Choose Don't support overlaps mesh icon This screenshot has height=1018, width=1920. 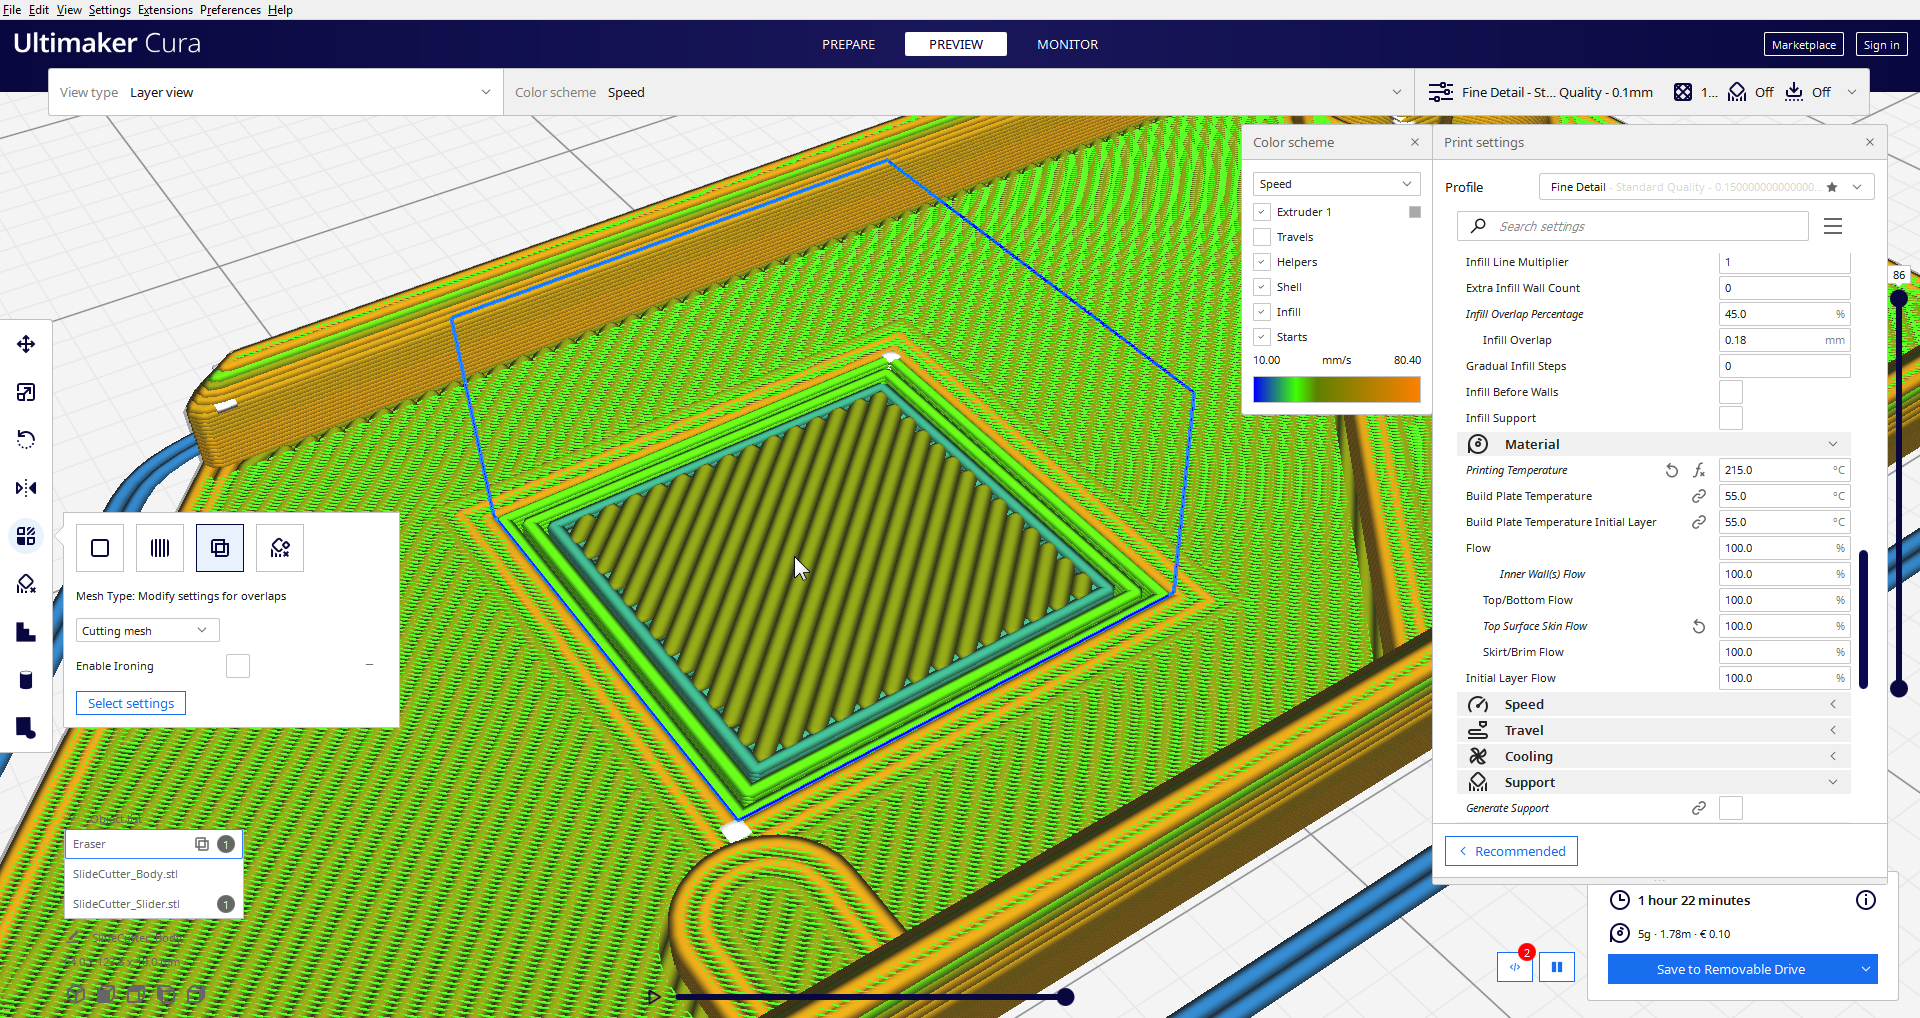[x=280, y=548]
